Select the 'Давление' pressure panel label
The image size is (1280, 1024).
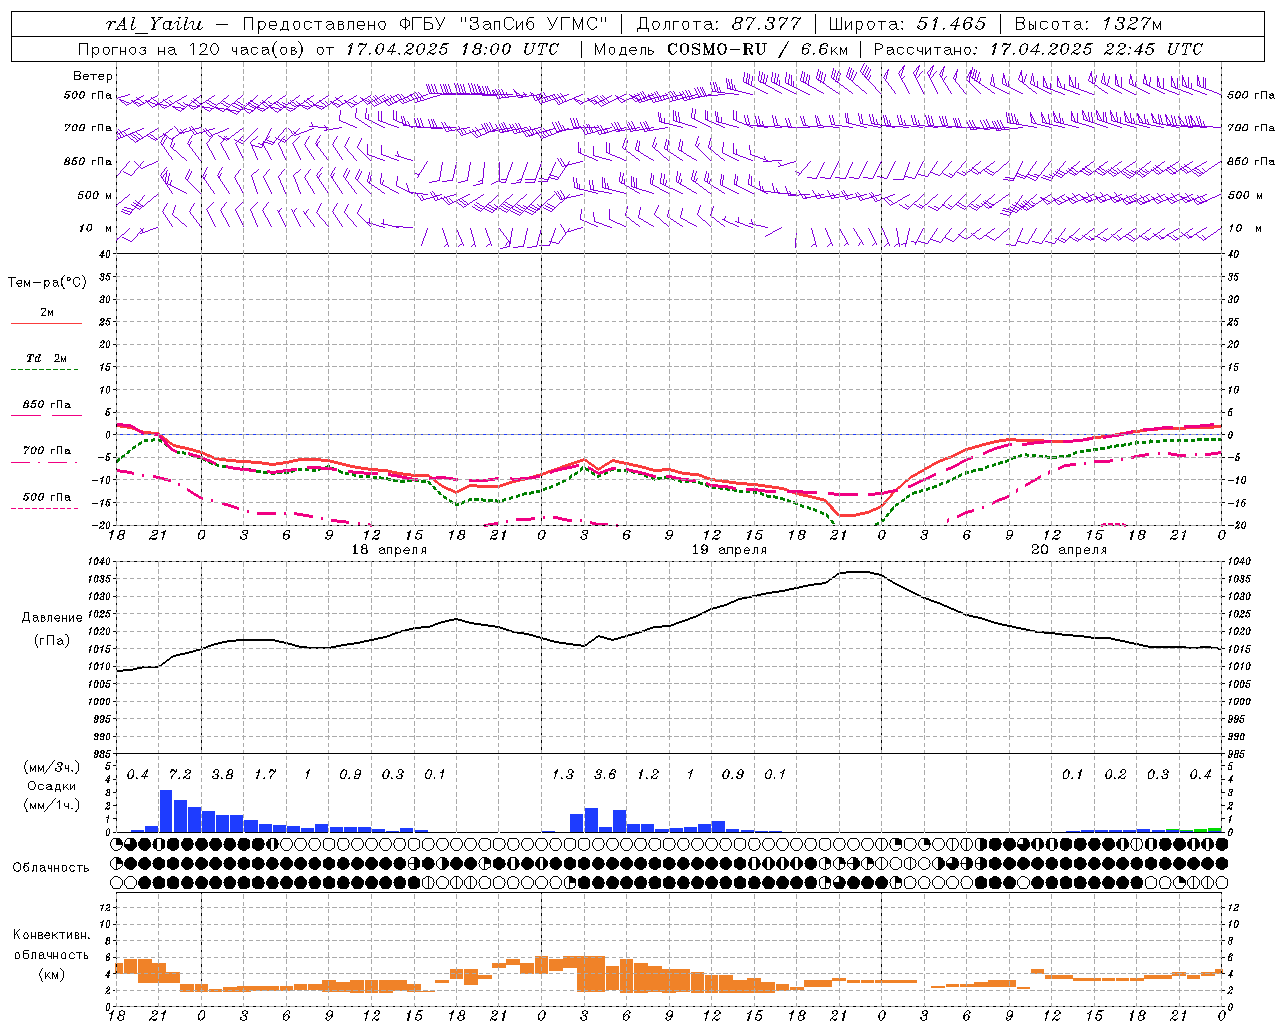click(52, 618)
